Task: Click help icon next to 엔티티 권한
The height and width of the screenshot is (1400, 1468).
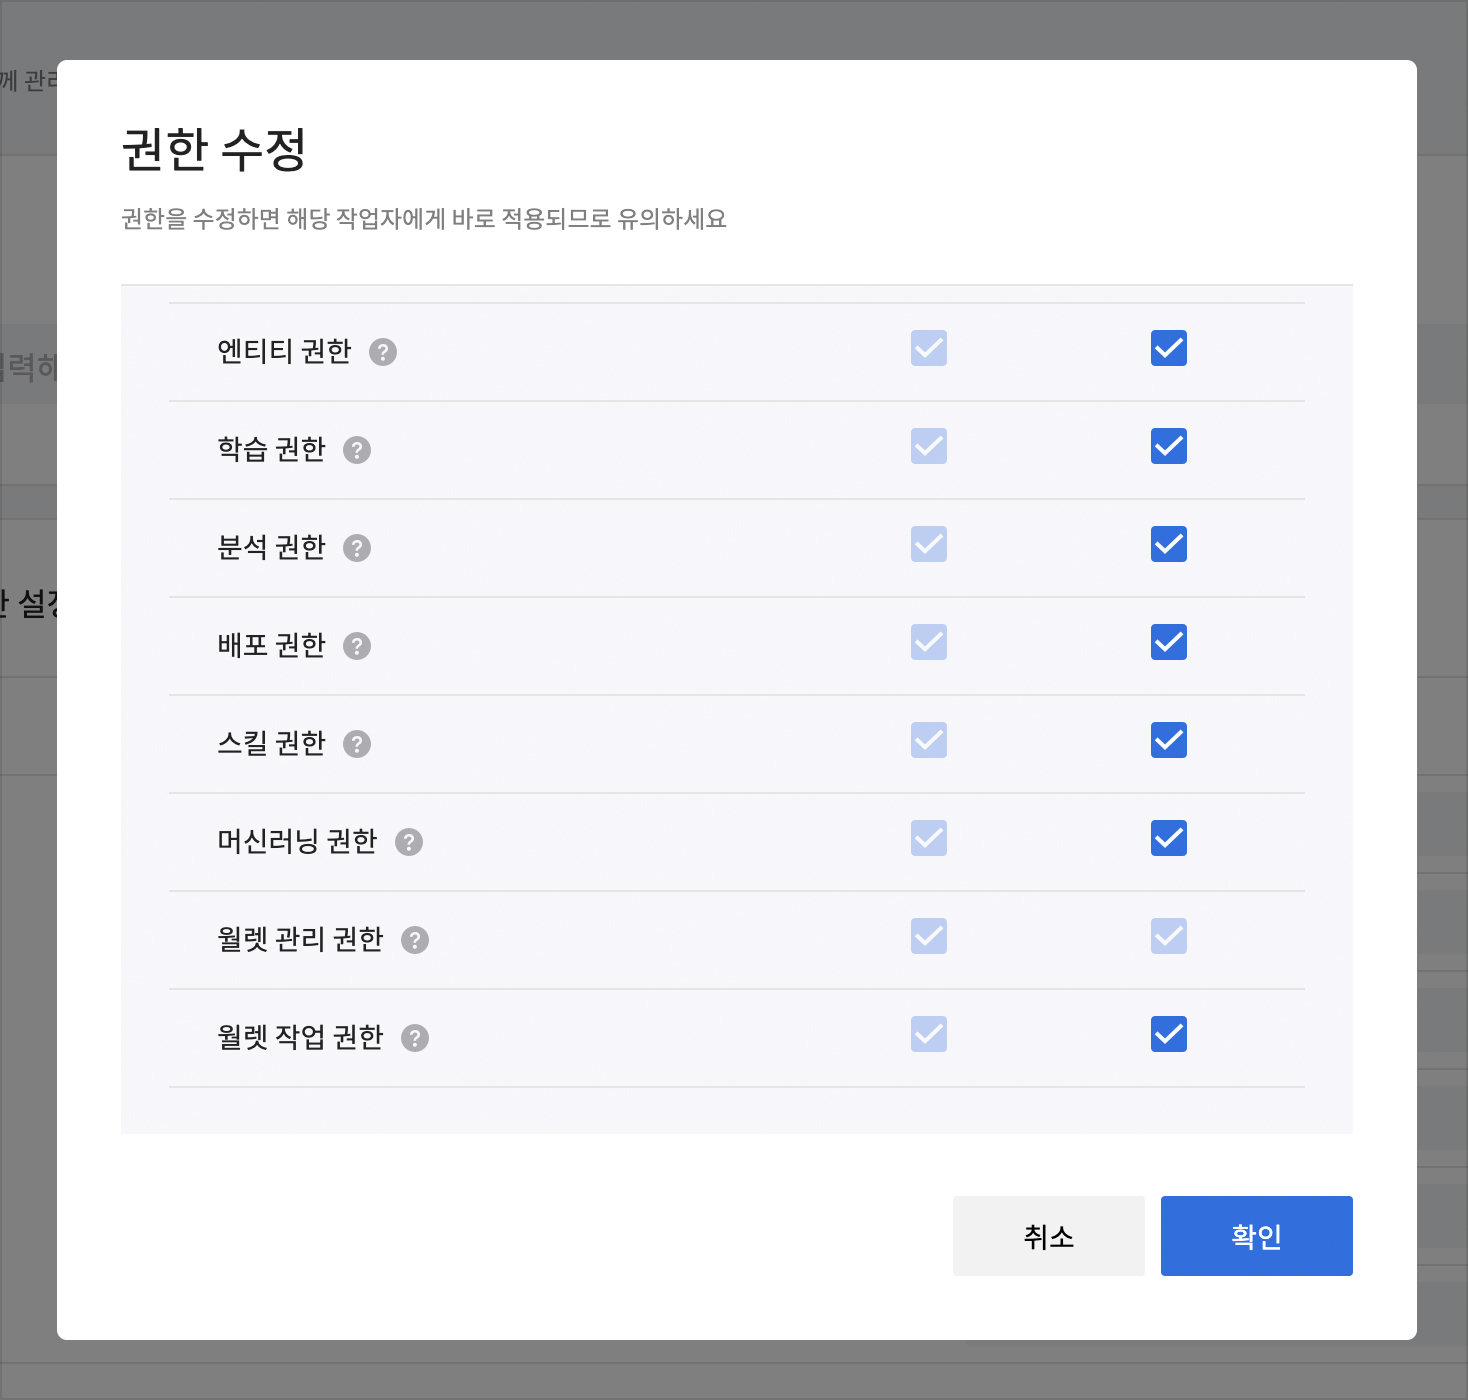Action: coord(383,352)
